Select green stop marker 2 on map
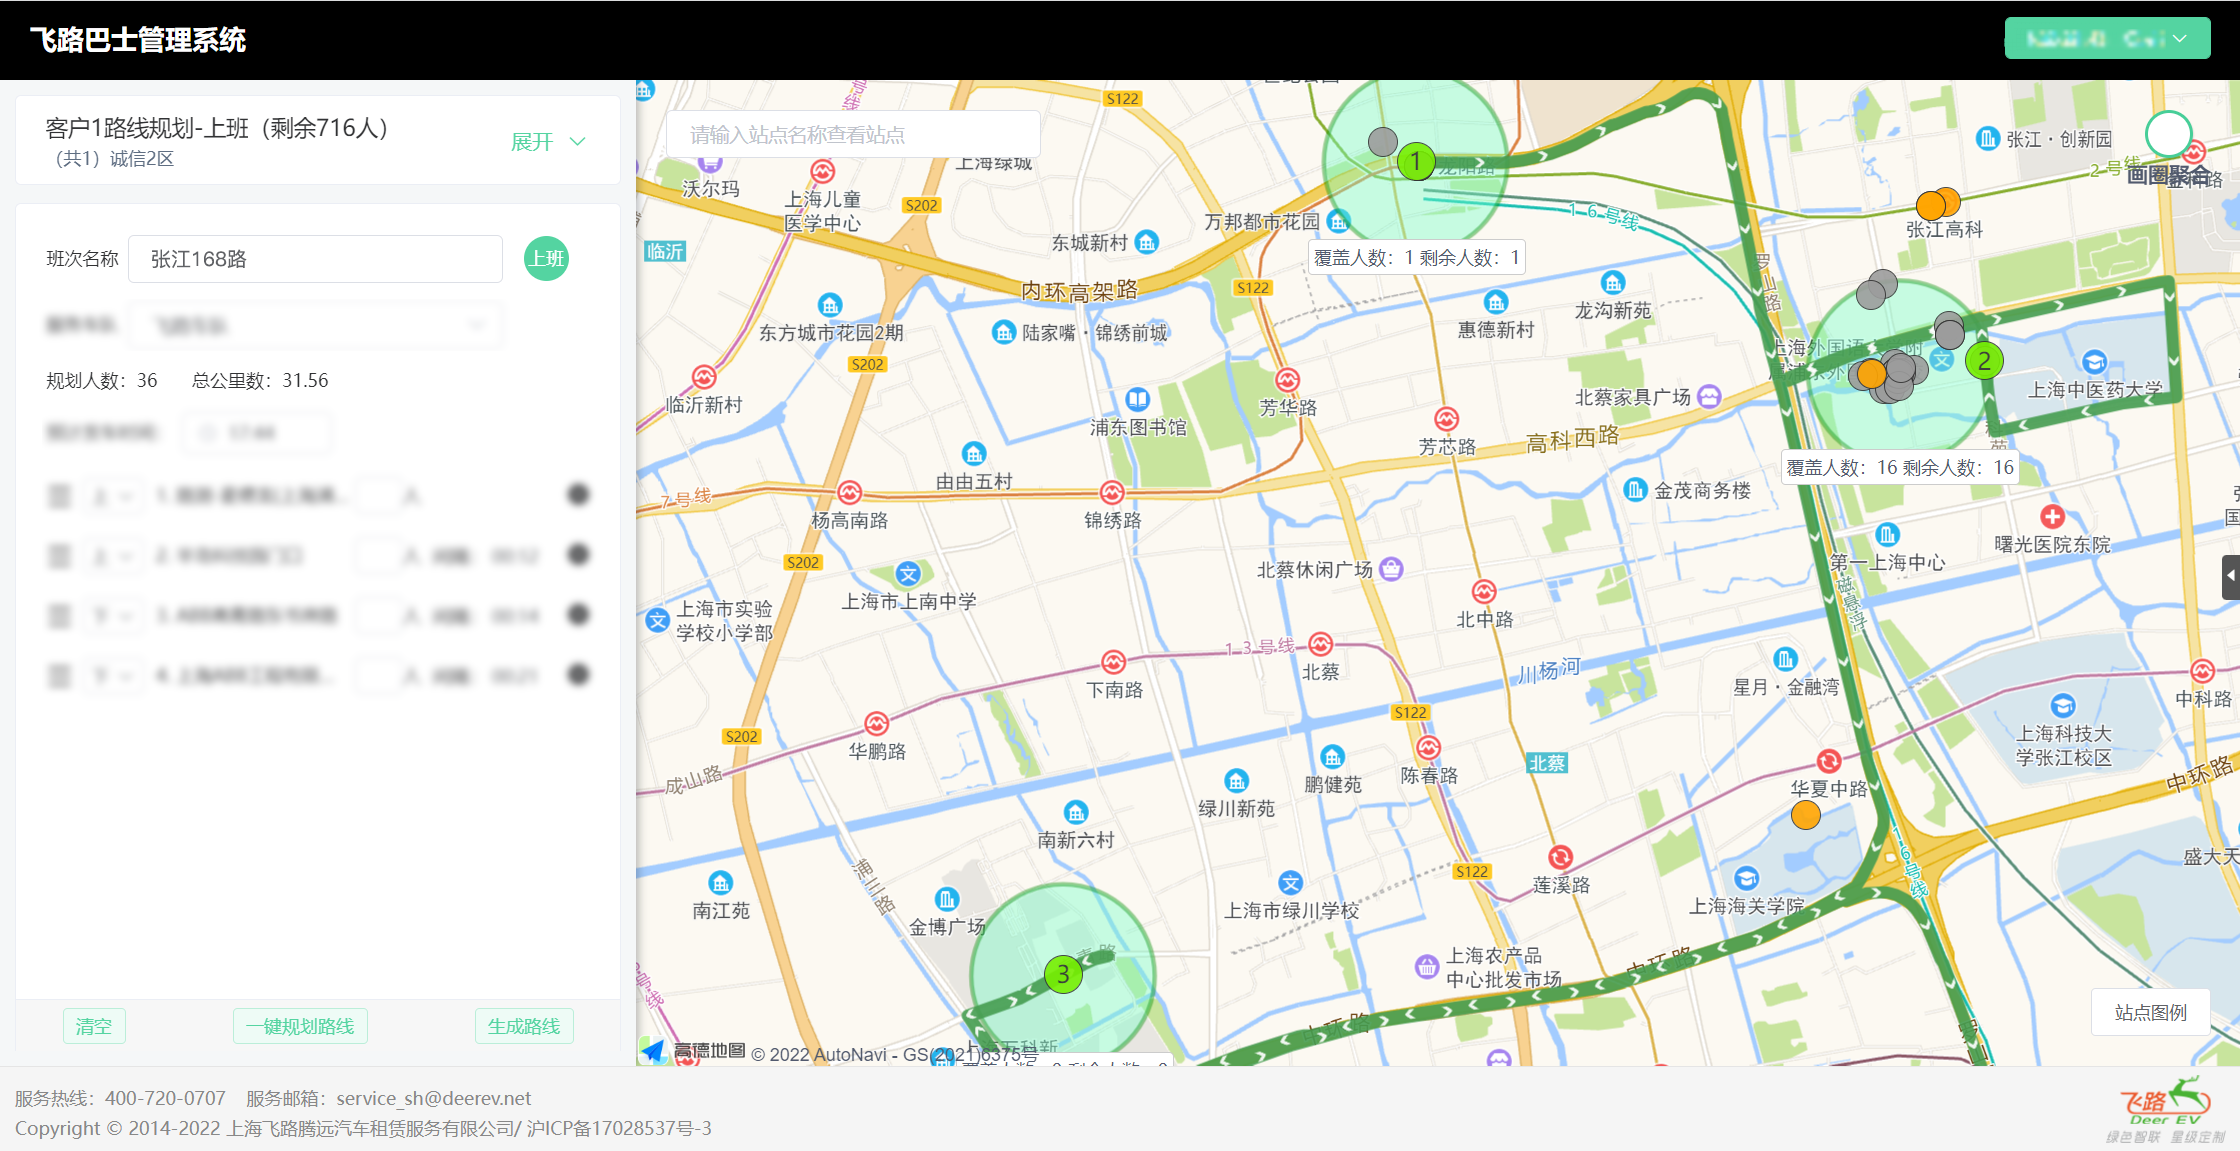 click(x=1984, y=361)
